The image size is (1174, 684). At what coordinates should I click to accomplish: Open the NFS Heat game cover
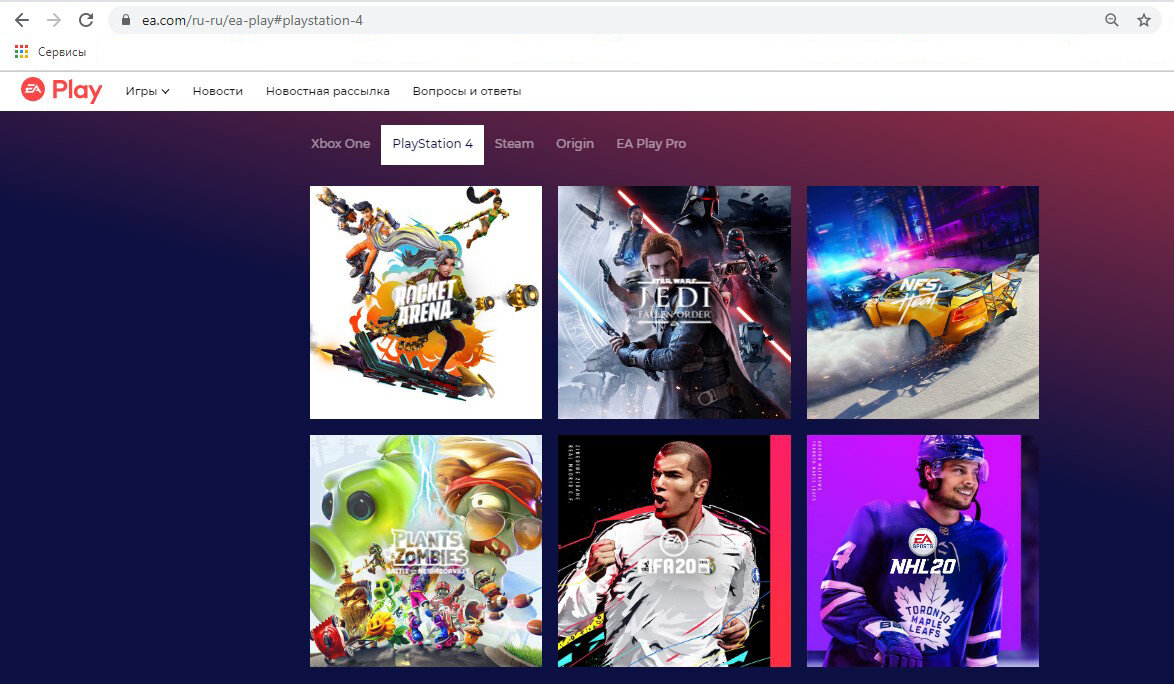(x=922, y=302)
